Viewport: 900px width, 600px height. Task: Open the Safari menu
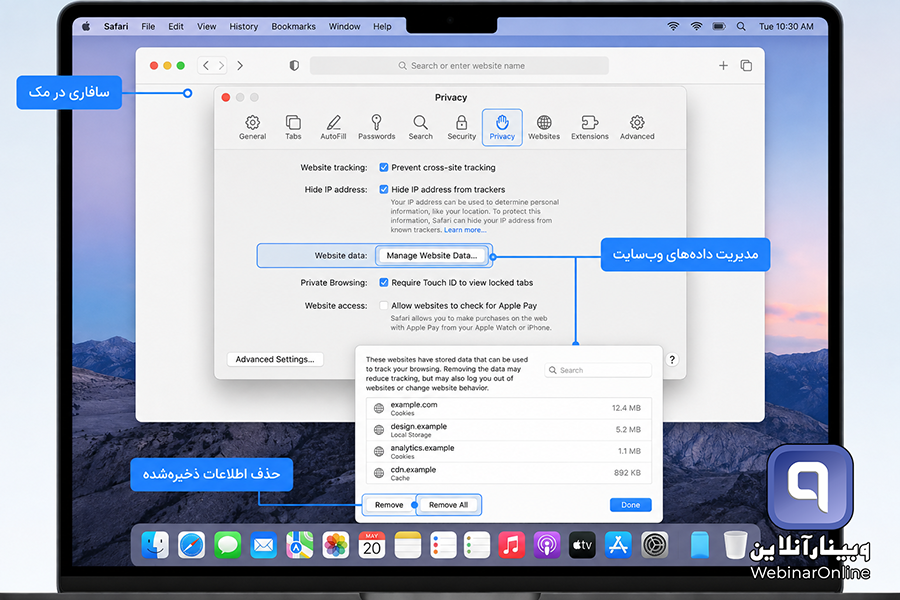point(116,26)
